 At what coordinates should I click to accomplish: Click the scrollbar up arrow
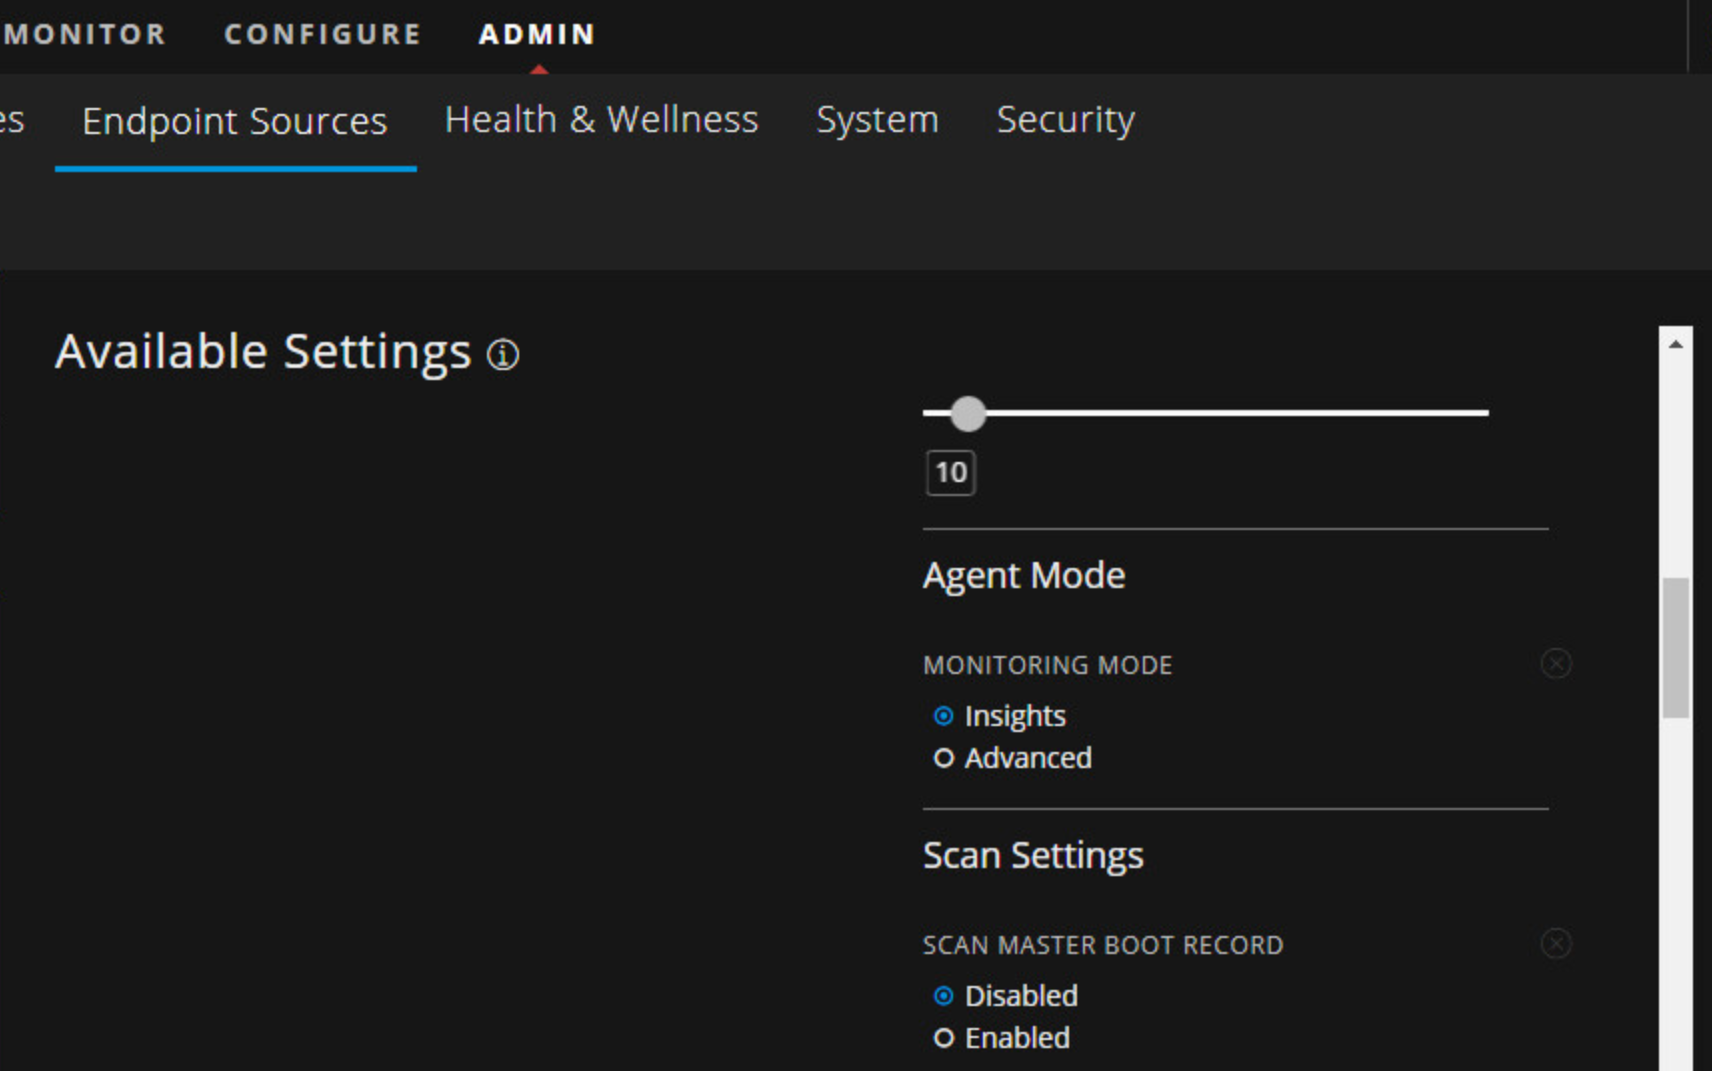tap(1673, 343)
